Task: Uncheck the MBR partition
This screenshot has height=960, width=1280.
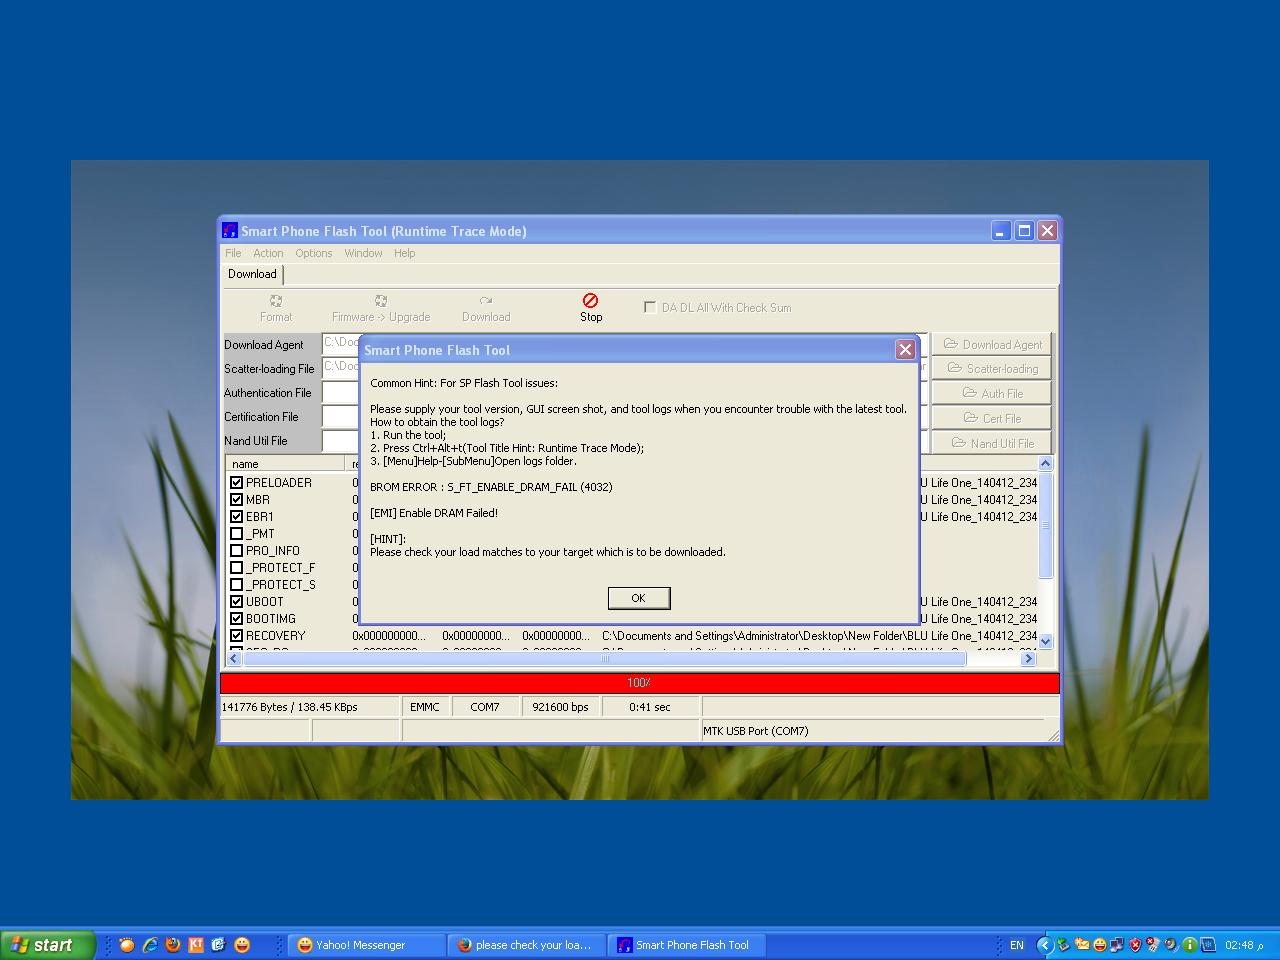Action: point(237,500)
